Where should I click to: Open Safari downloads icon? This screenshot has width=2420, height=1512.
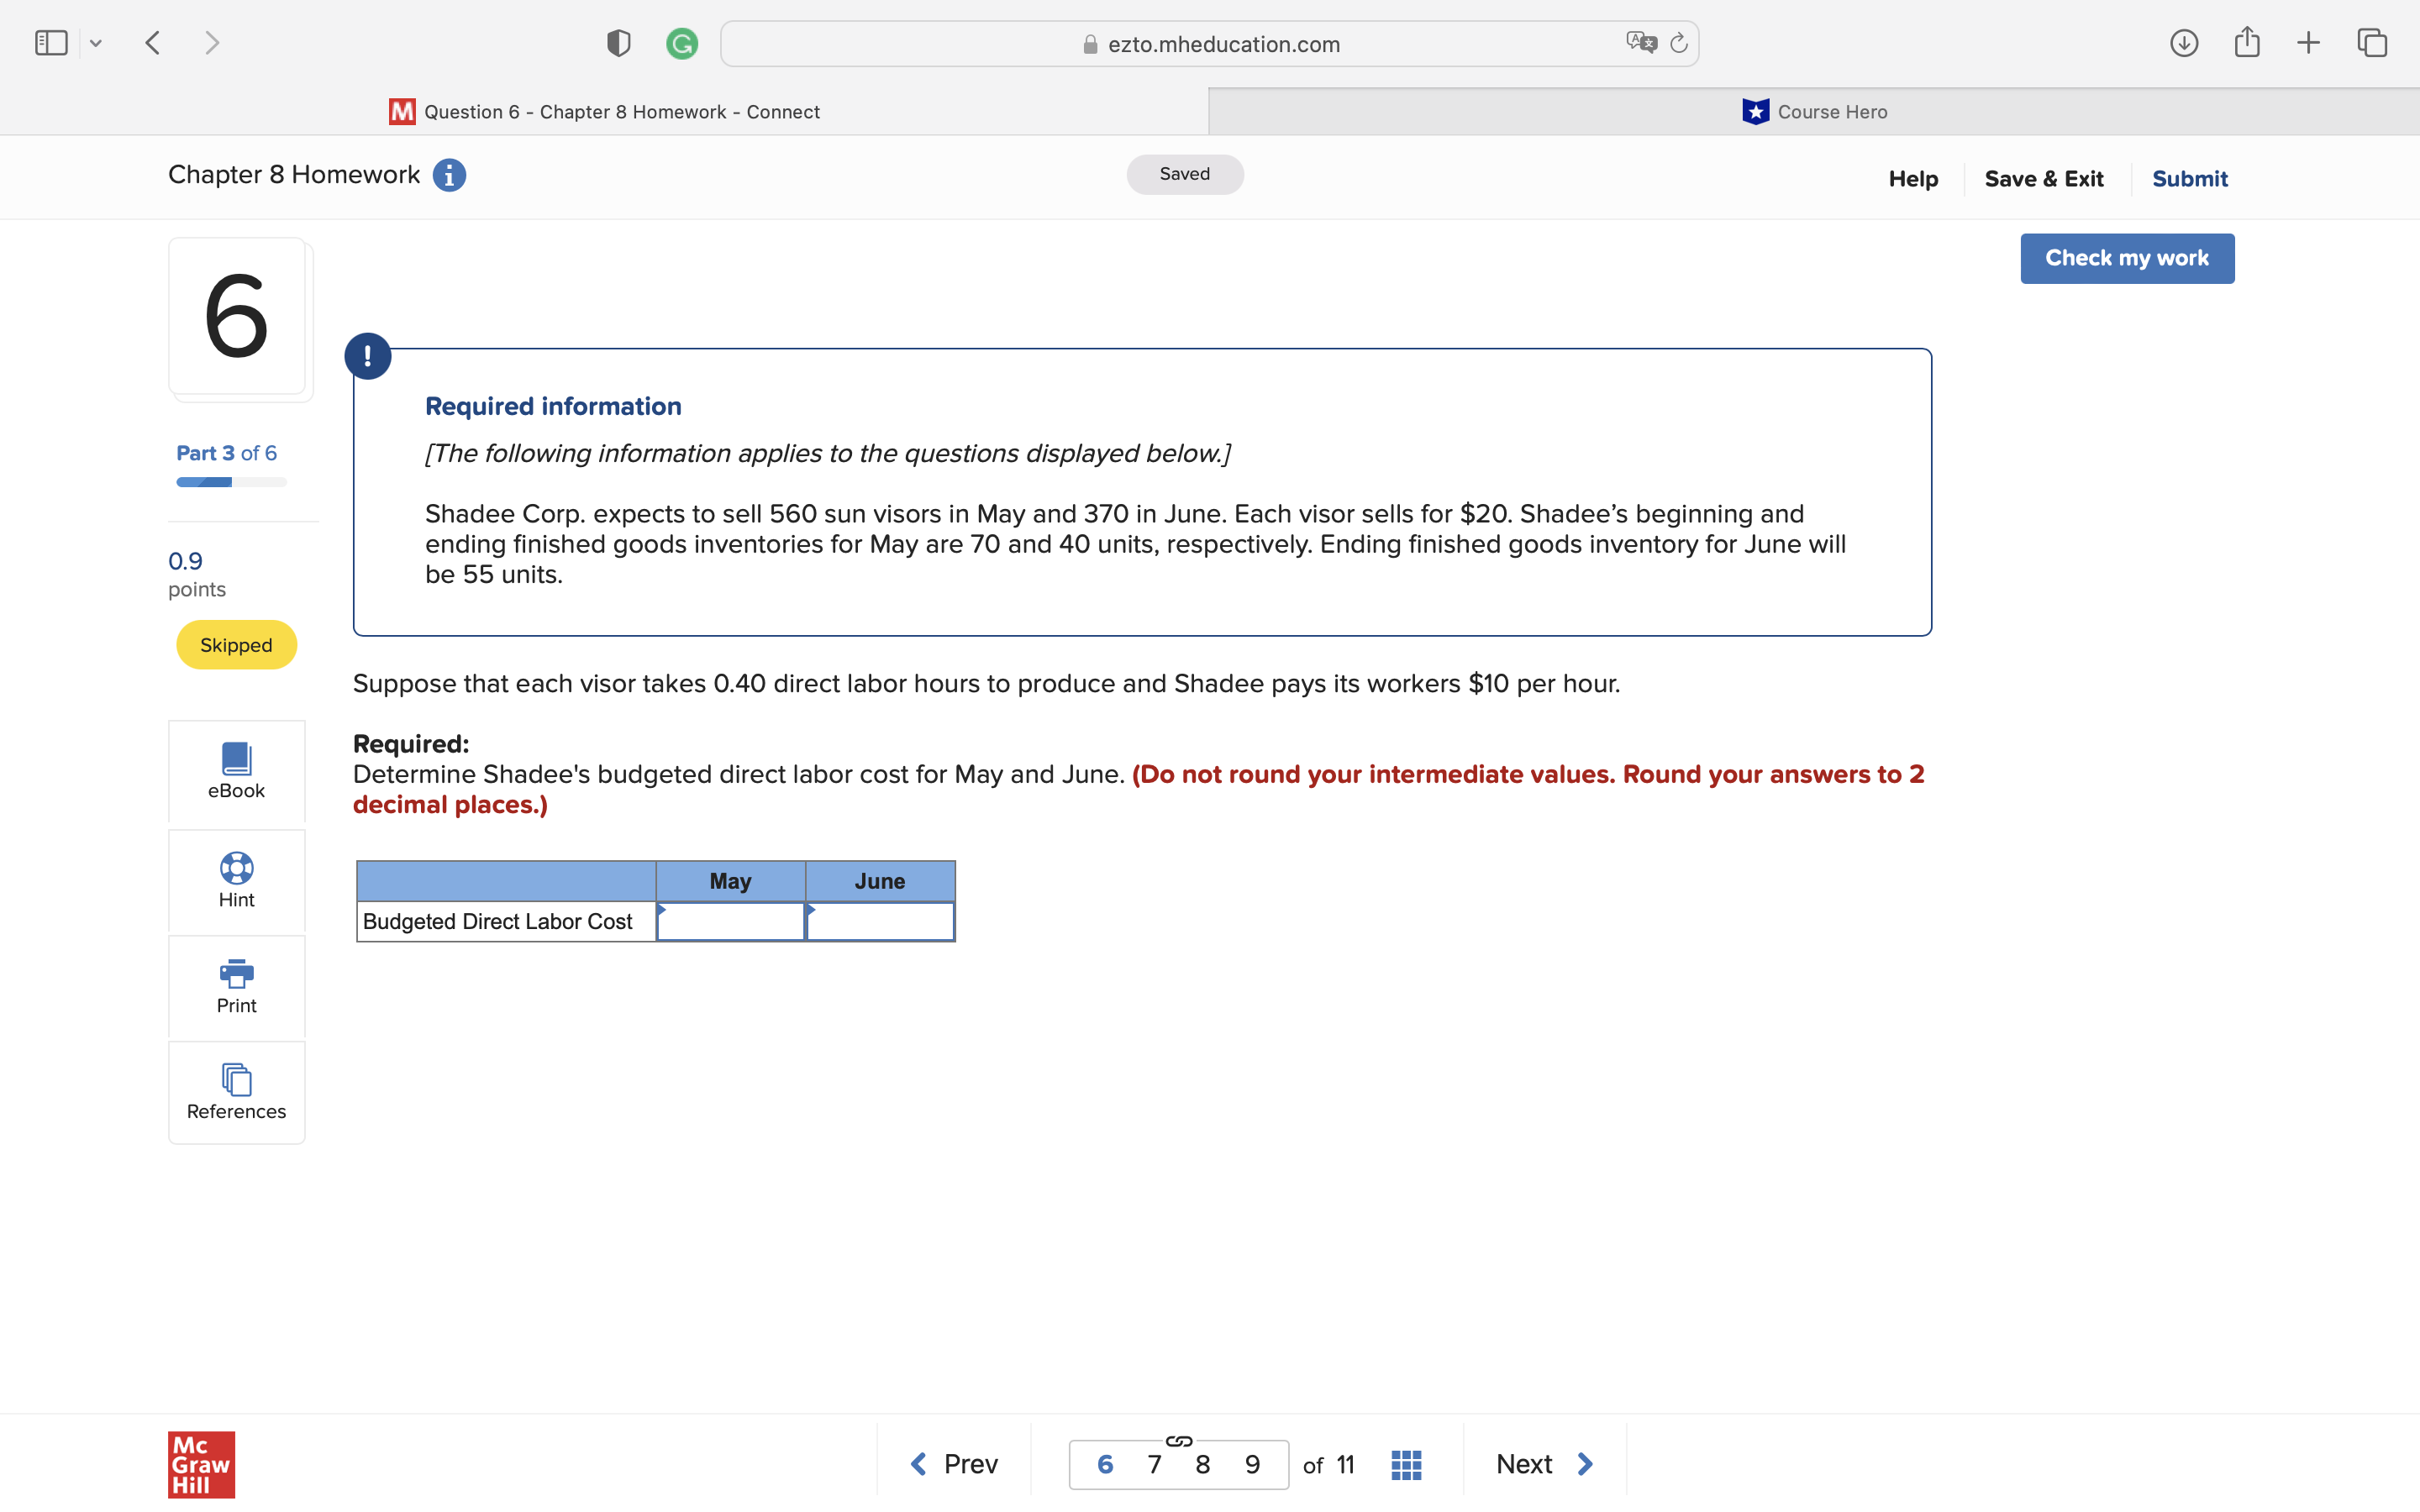[x=2184, y=43]
